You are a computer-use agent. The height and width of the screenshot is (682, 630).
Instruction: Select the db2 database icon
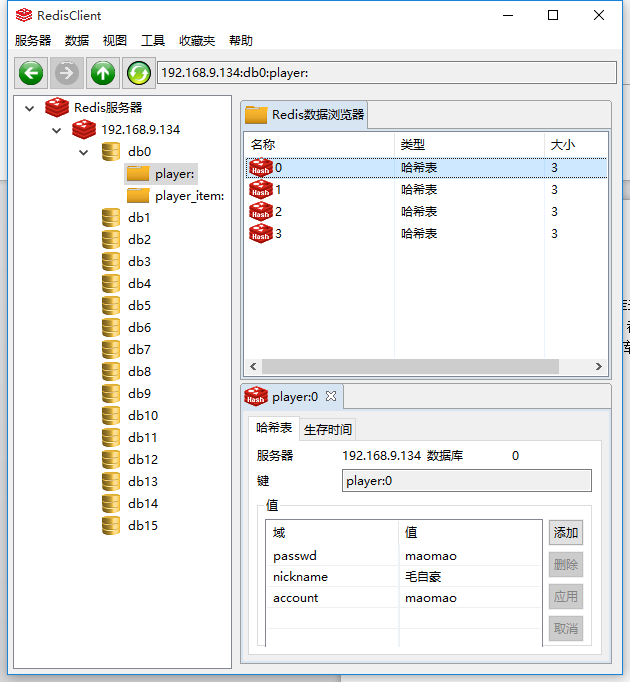[x=111, y=240]
